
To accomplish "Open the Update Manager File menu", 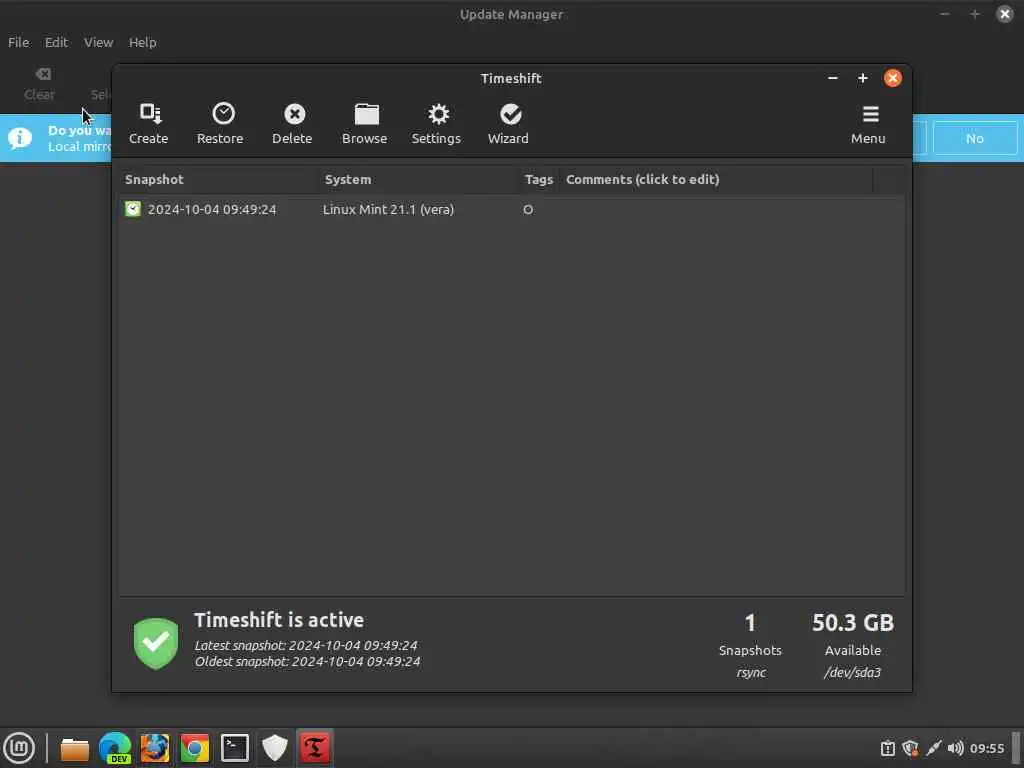I will coord(18,42).
